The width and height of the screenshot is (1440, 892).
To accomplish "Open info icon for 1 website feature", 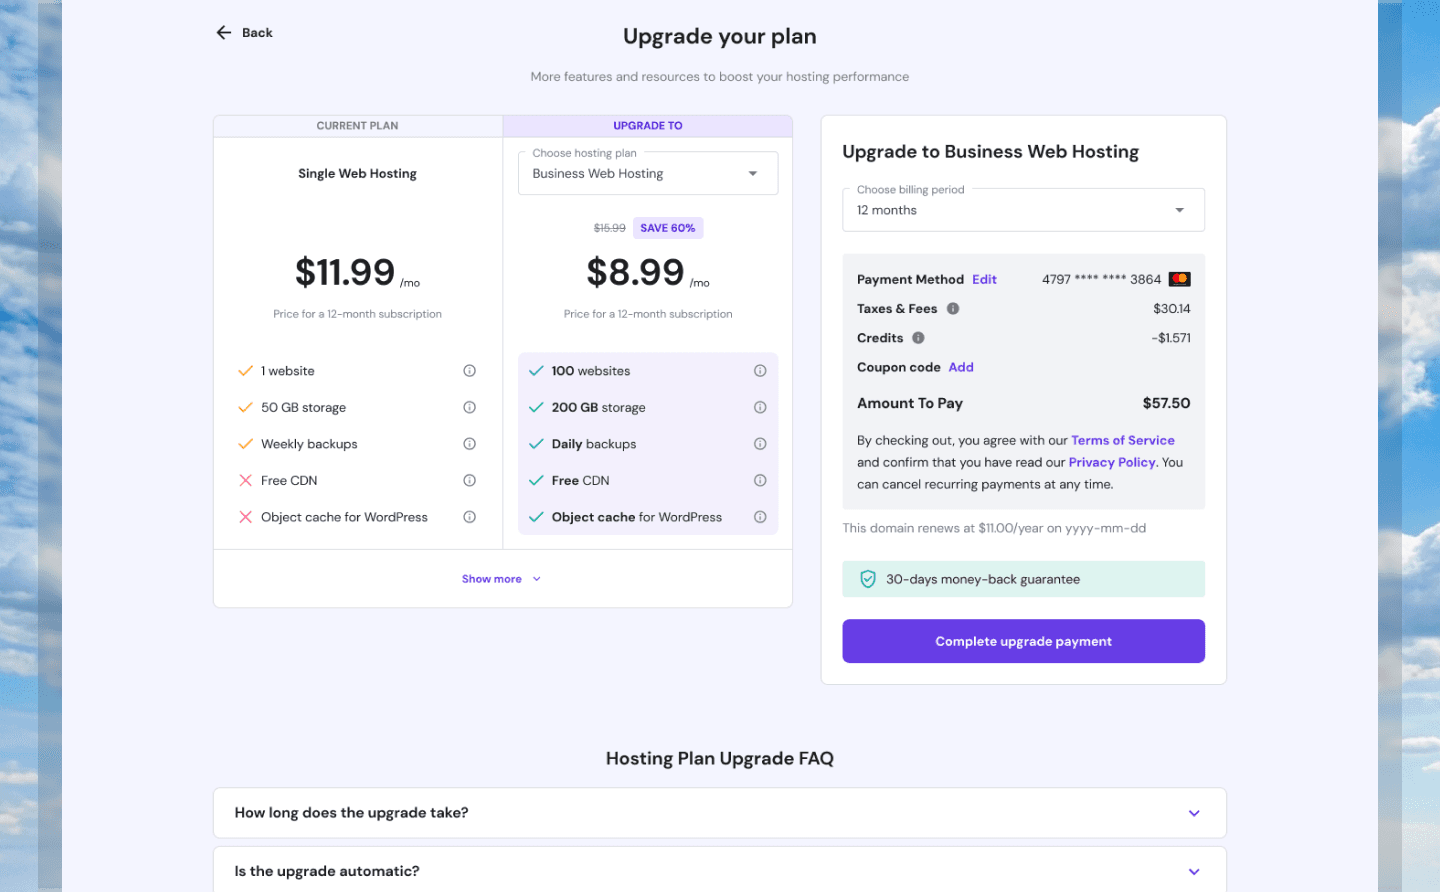I will coord(469,371).
